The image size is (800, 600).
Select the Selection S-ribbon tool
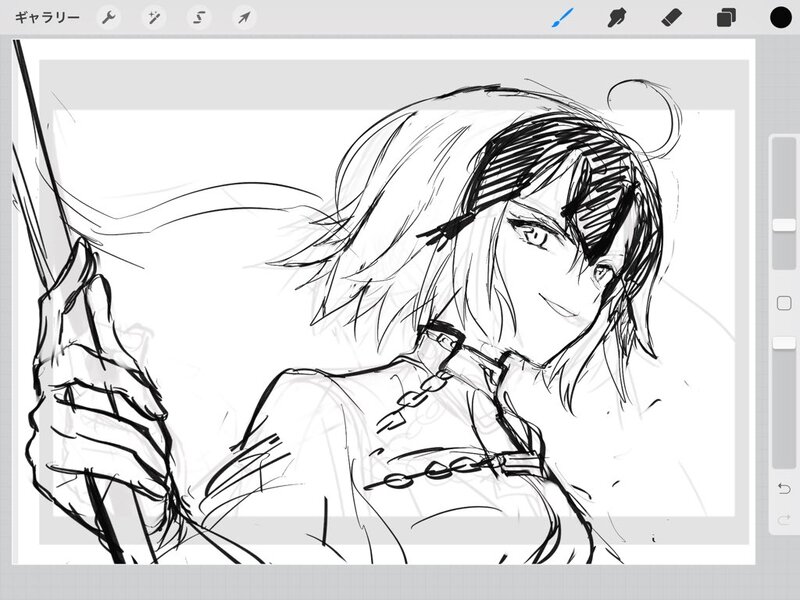coord(198,18)
